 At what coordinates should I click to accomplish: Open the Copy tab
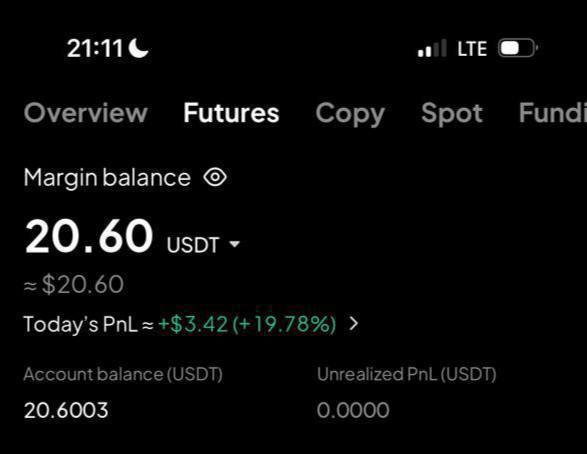pos(350,114)
